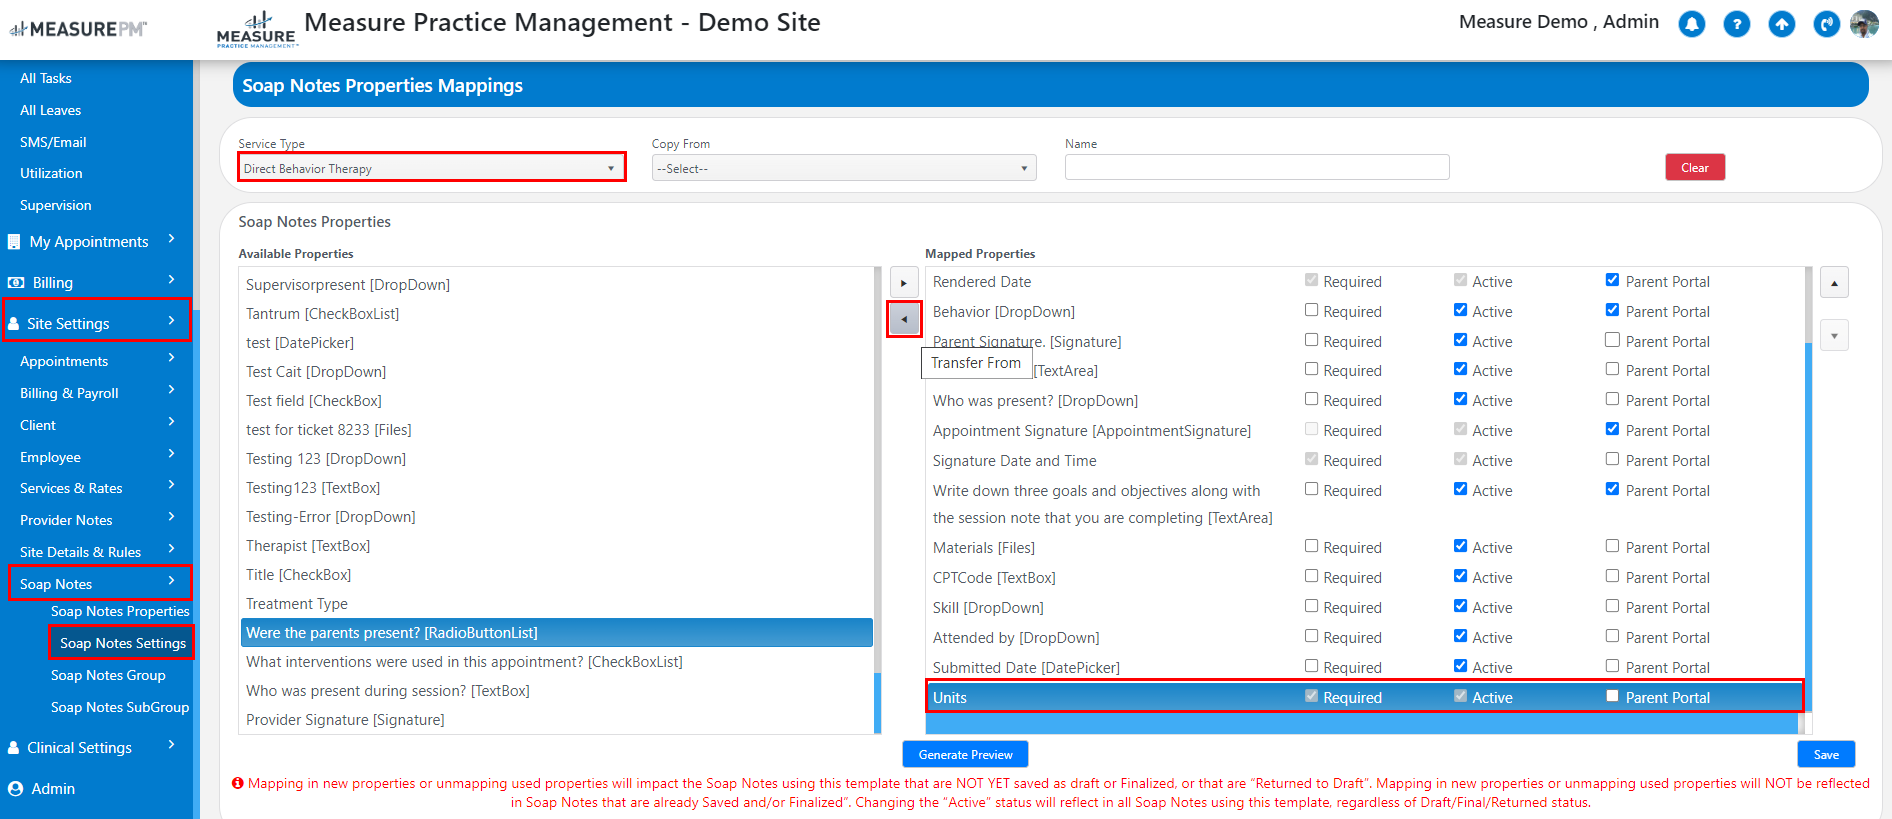Move mapped property down with arrow button
This screenshot has height=819, width=1892.
coord(1834,335)
